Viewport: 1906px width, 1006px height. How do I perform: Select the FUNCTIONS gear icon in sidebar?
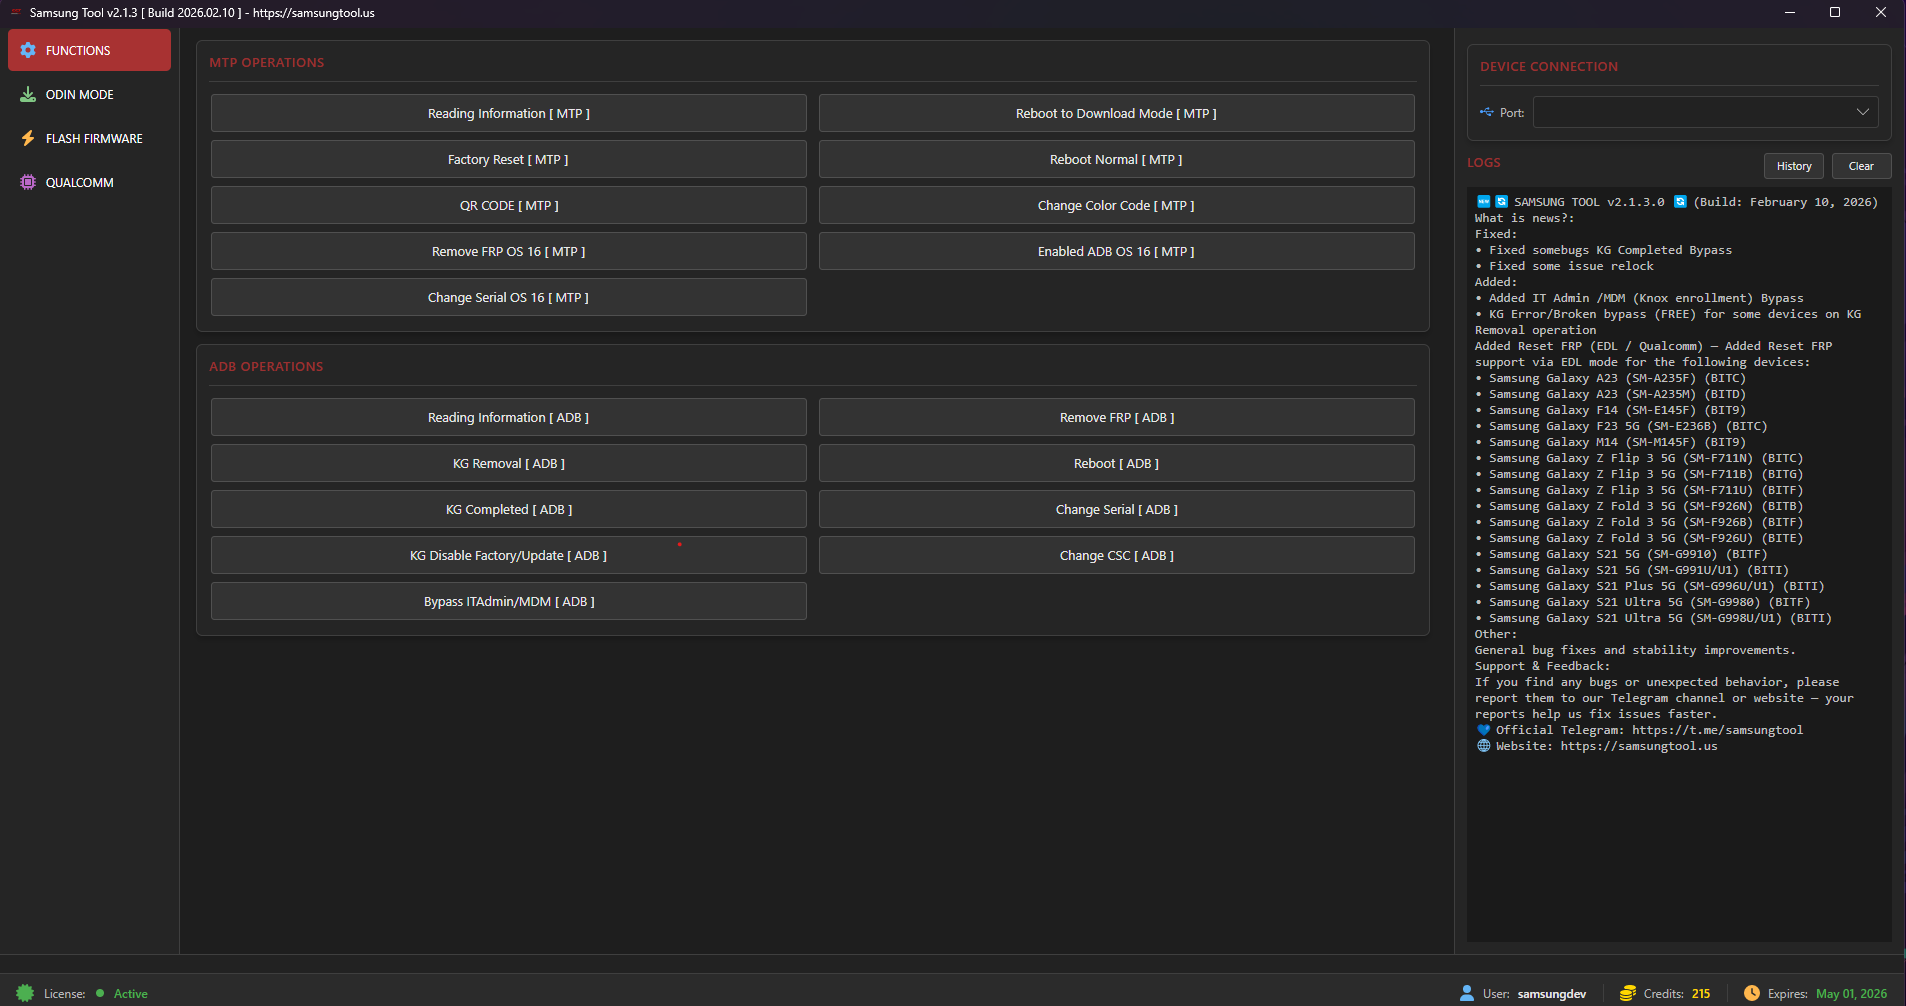point(29,50)
